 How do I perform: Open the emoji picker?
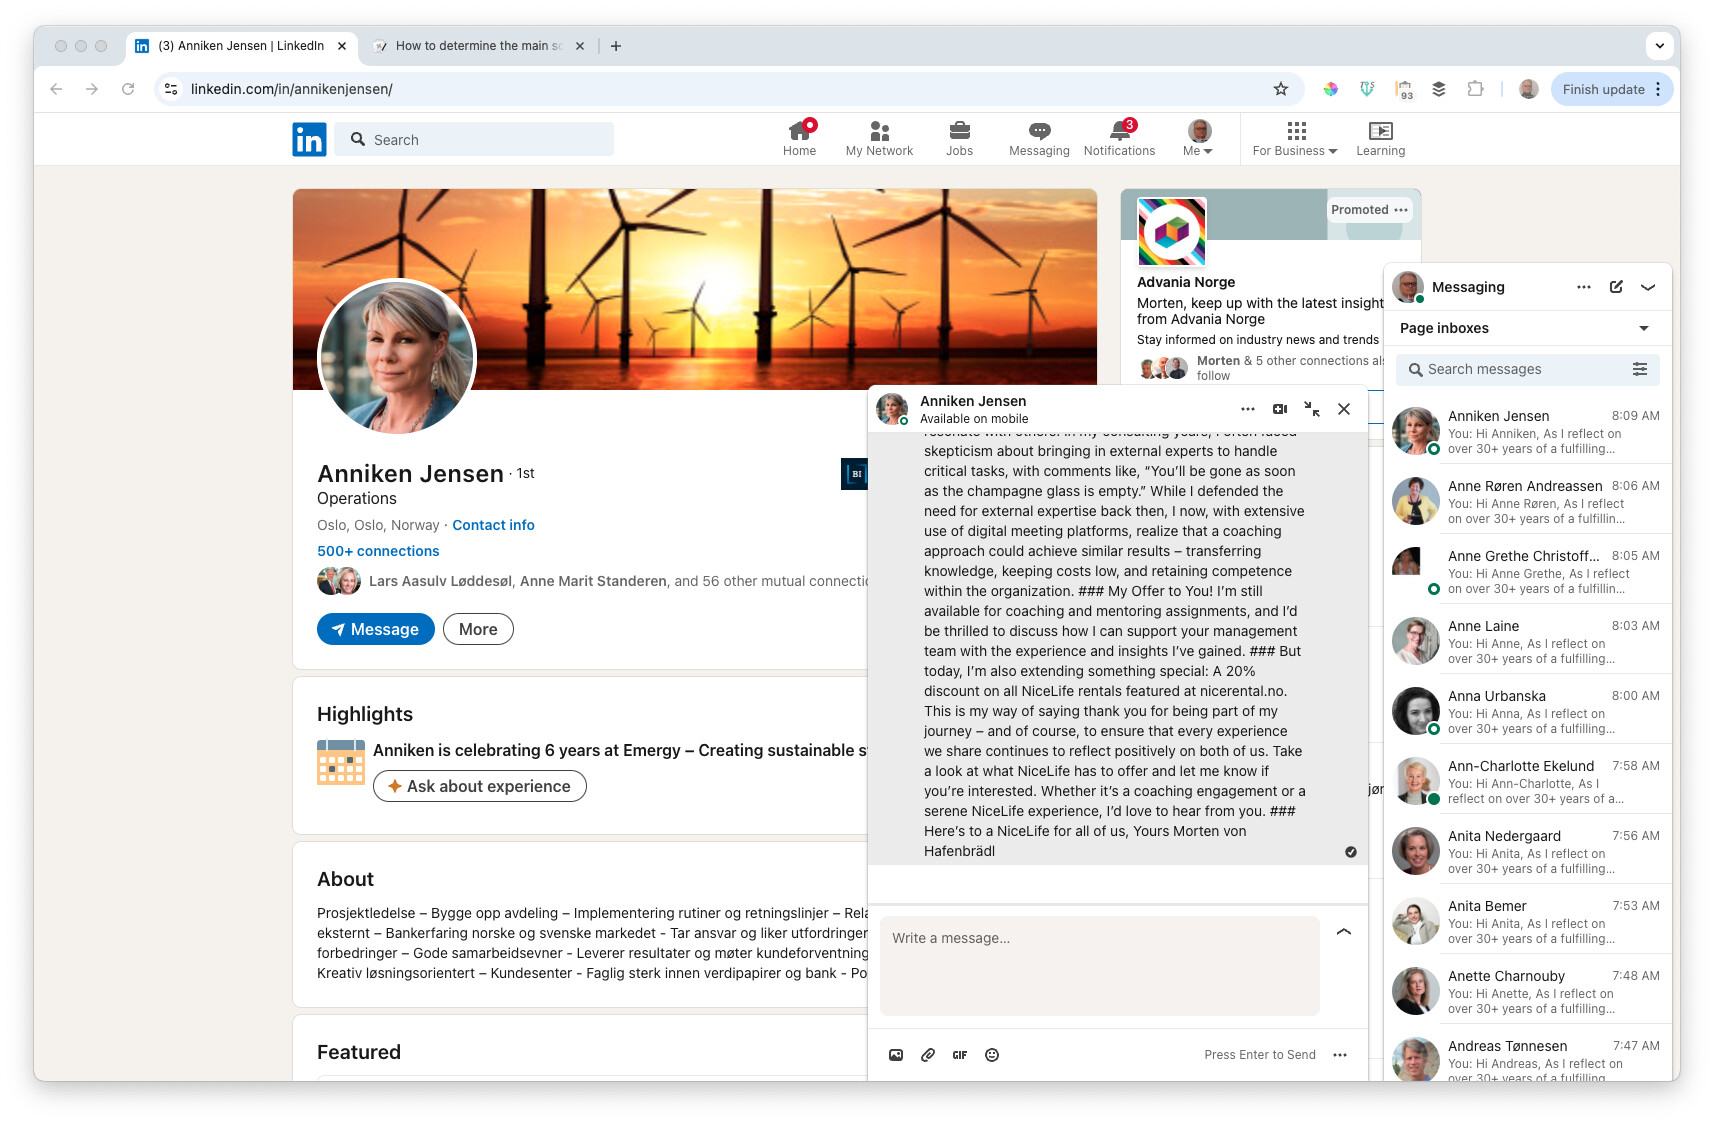click(x=992, y=1055)
